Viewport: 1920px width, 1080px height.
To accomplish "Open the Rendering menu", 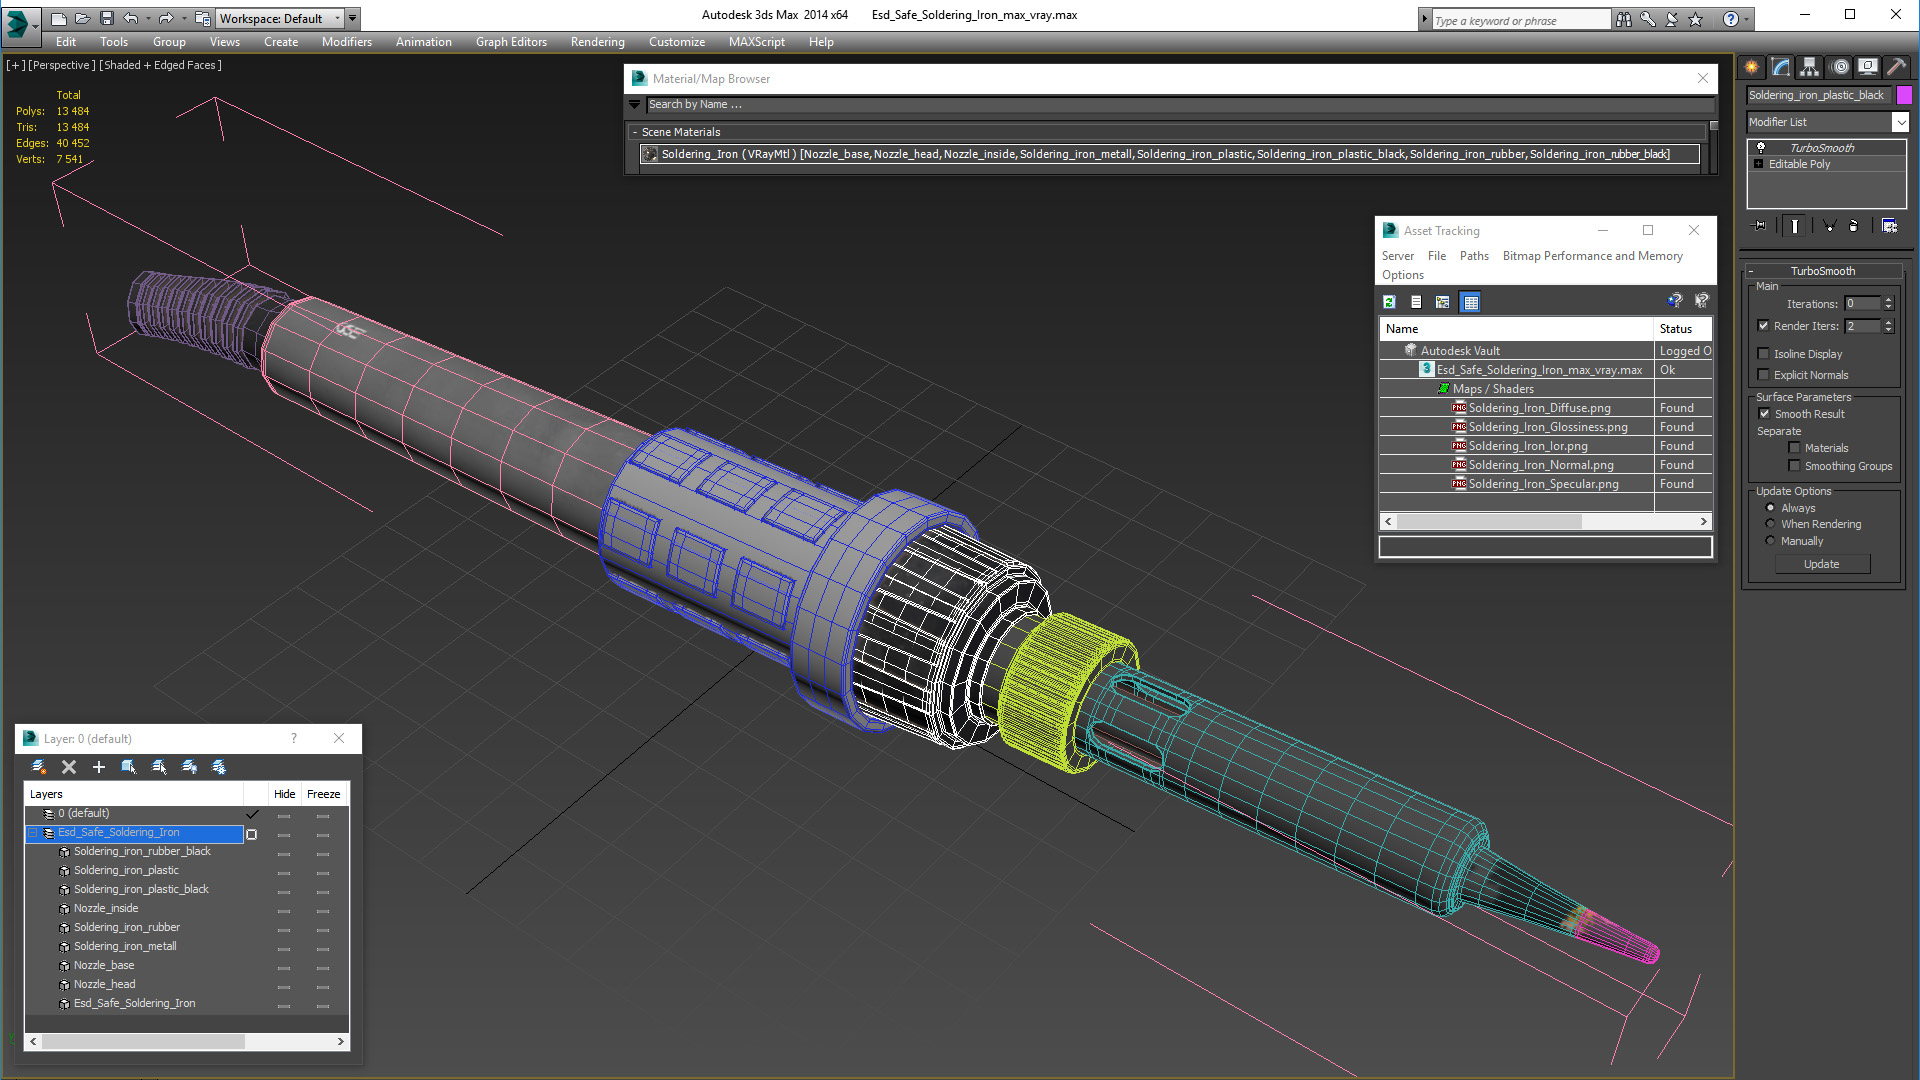I will (x=597, y=42).
